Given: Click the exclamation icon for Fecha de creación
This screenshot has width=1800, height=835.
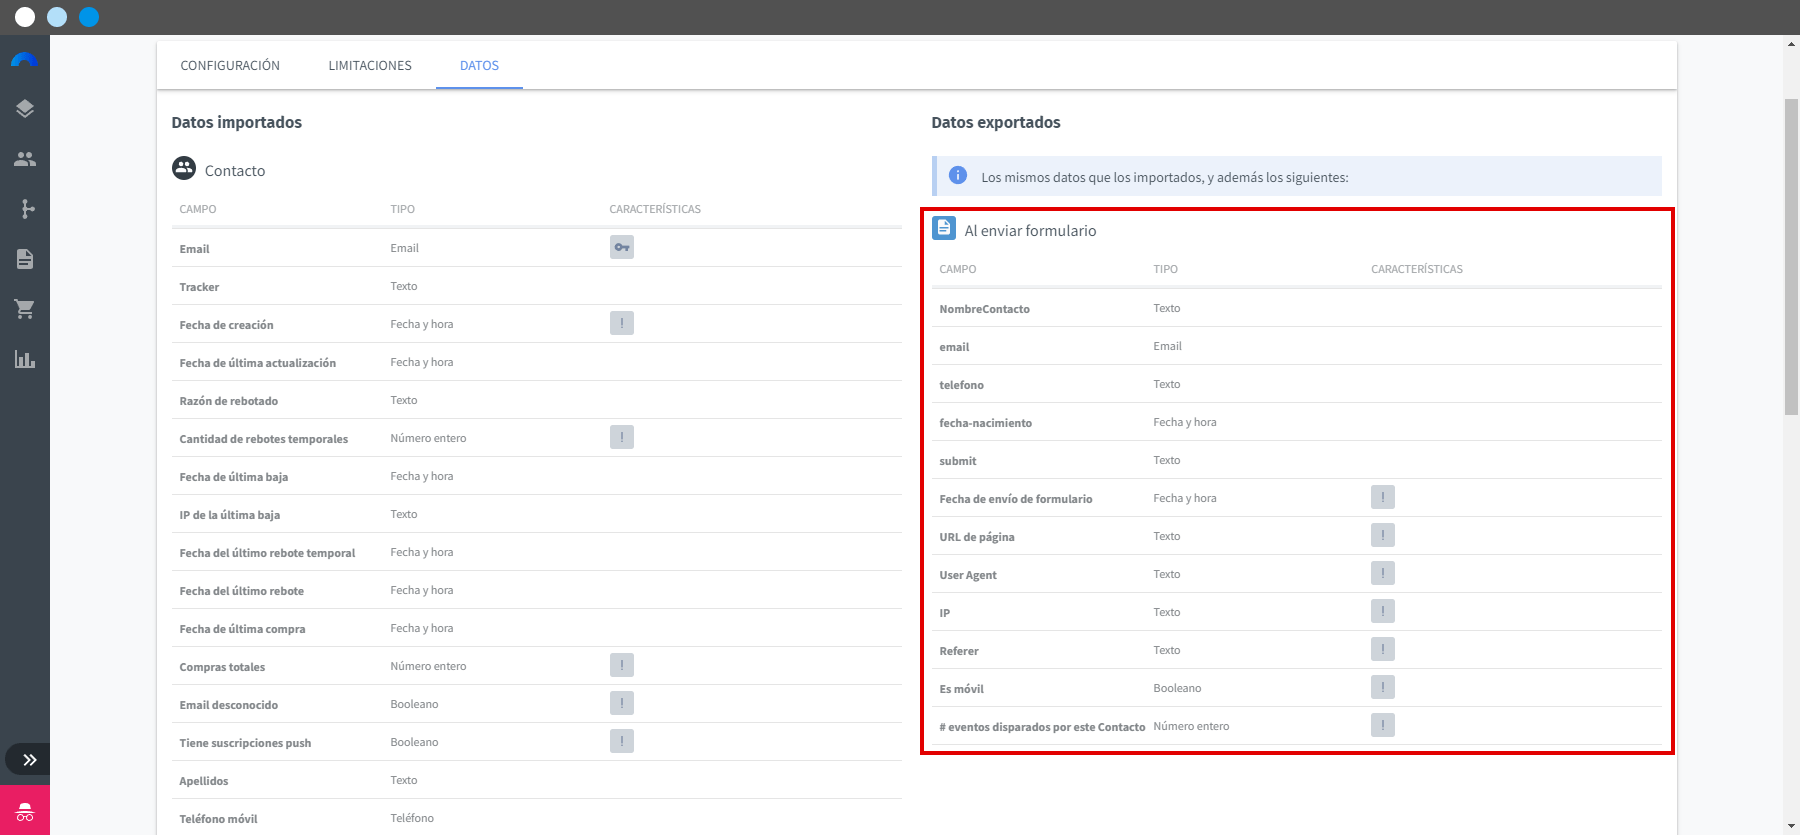Looking at the screenshot, I should (622, 323).
